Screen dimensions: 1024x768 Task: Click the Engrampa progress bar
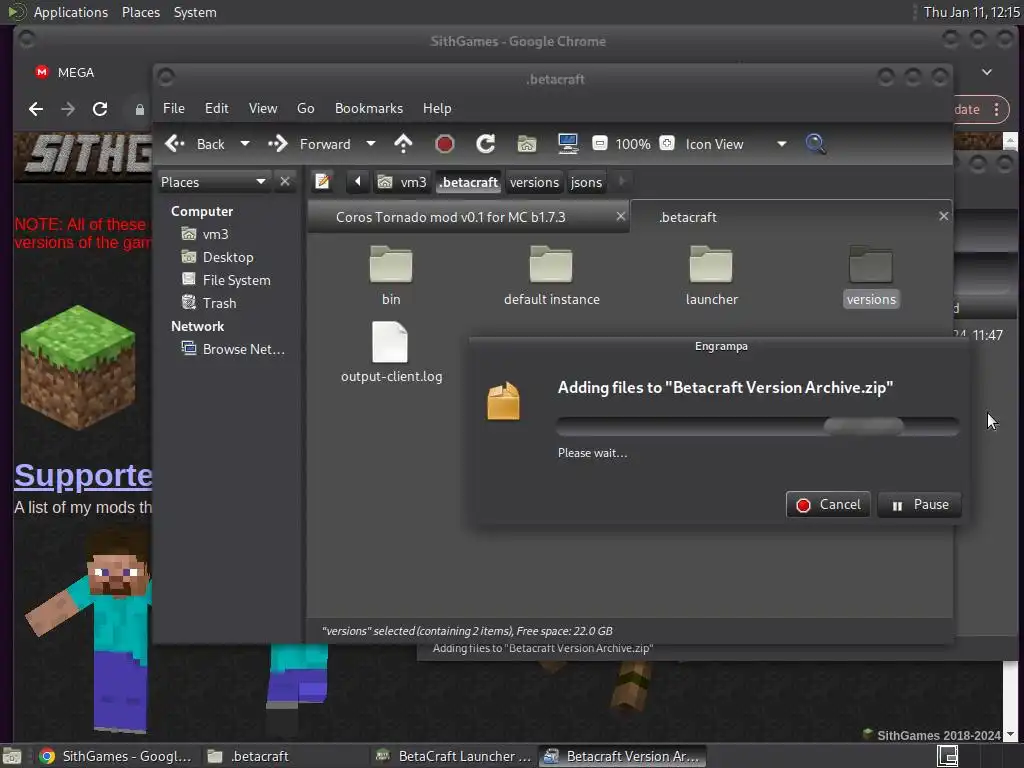[758, 426]
